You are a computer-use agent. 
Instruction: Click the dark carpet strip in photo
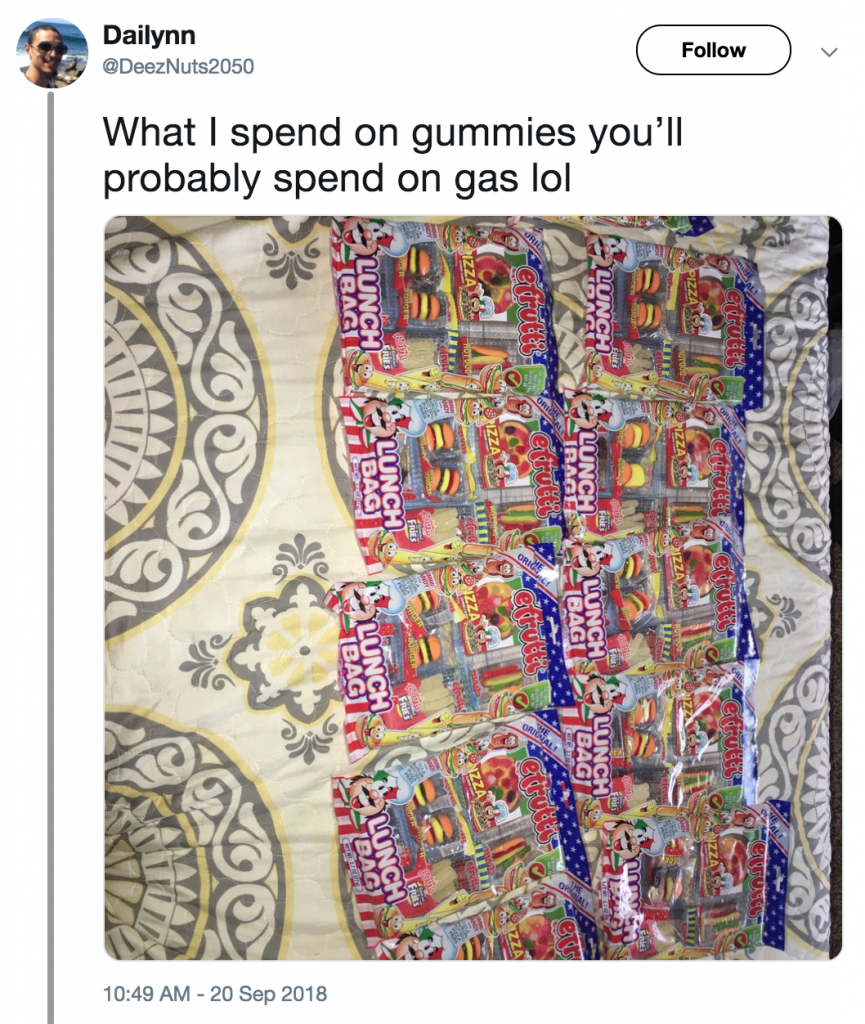coord(835,588)
